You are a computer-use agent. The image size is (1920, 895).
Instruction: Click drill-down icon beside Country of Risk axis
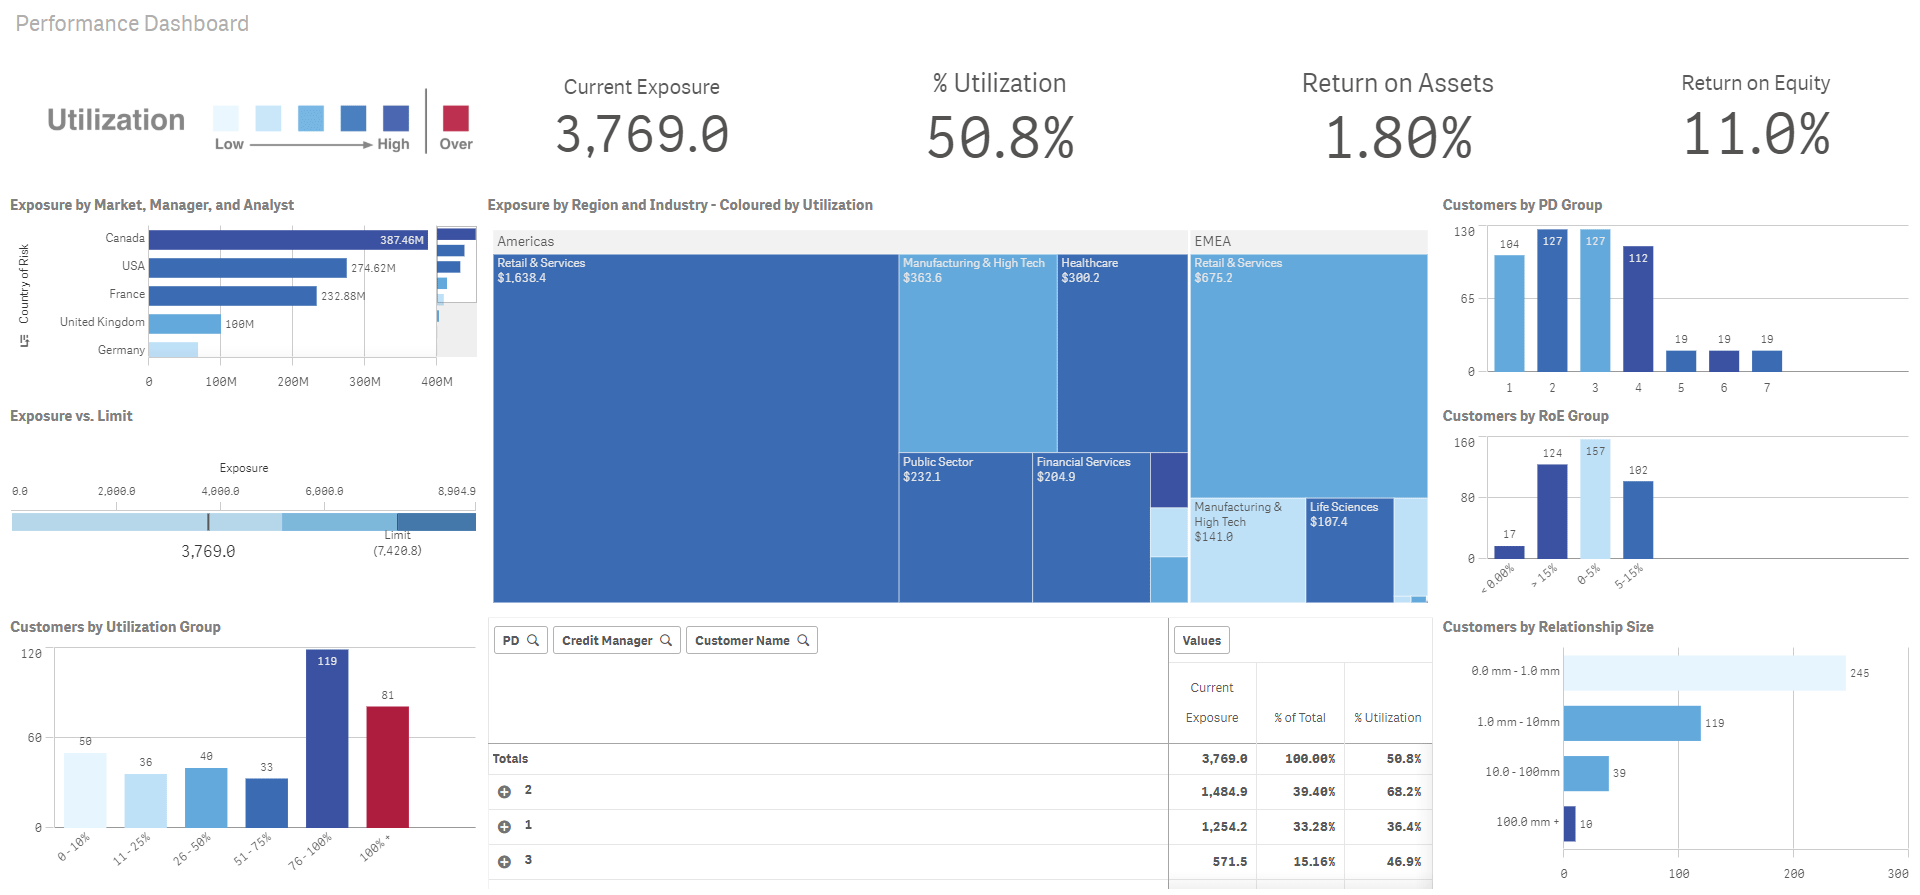tap(24, 342)
